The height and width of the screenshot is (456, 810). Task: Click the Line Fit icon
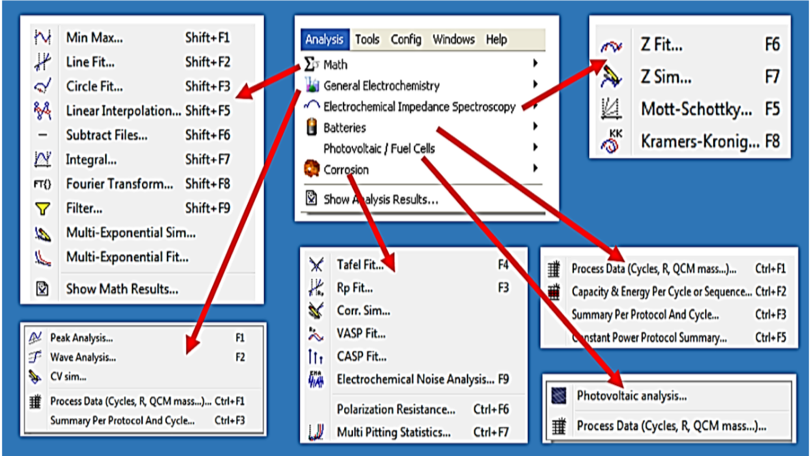click(x=42, y=62)
